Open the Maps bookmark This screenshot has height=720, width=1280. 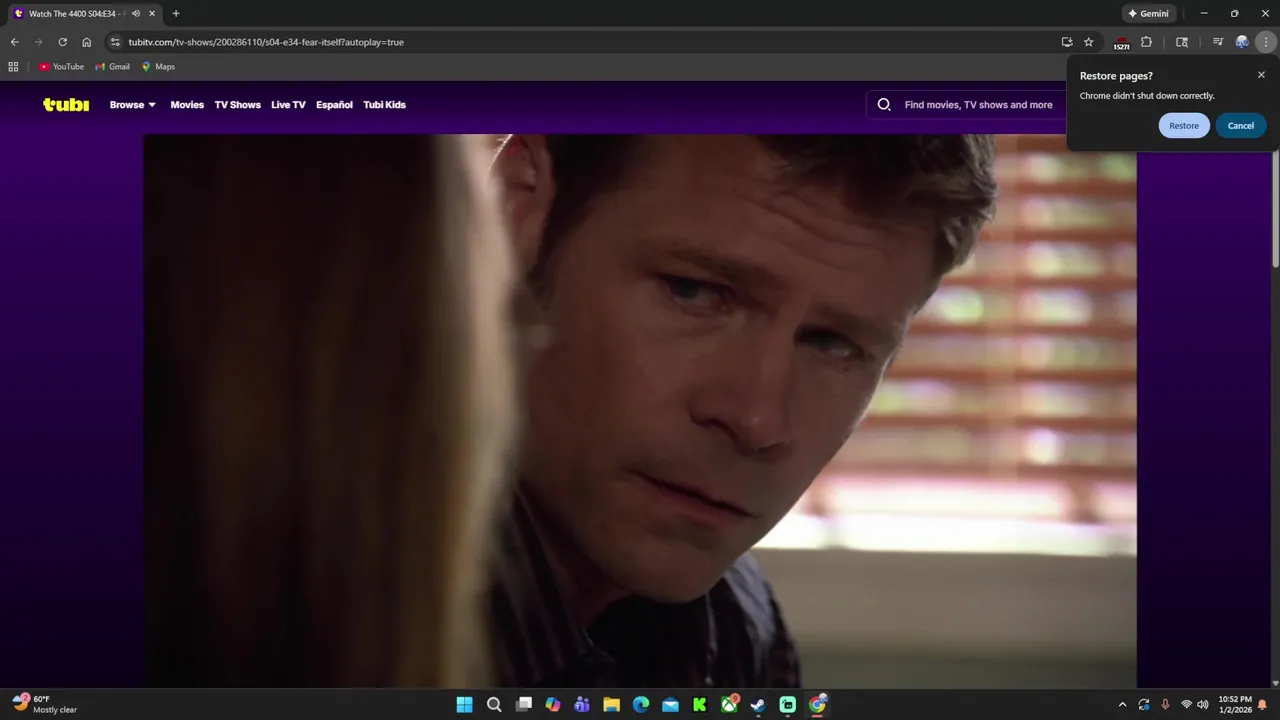[158, 67]
